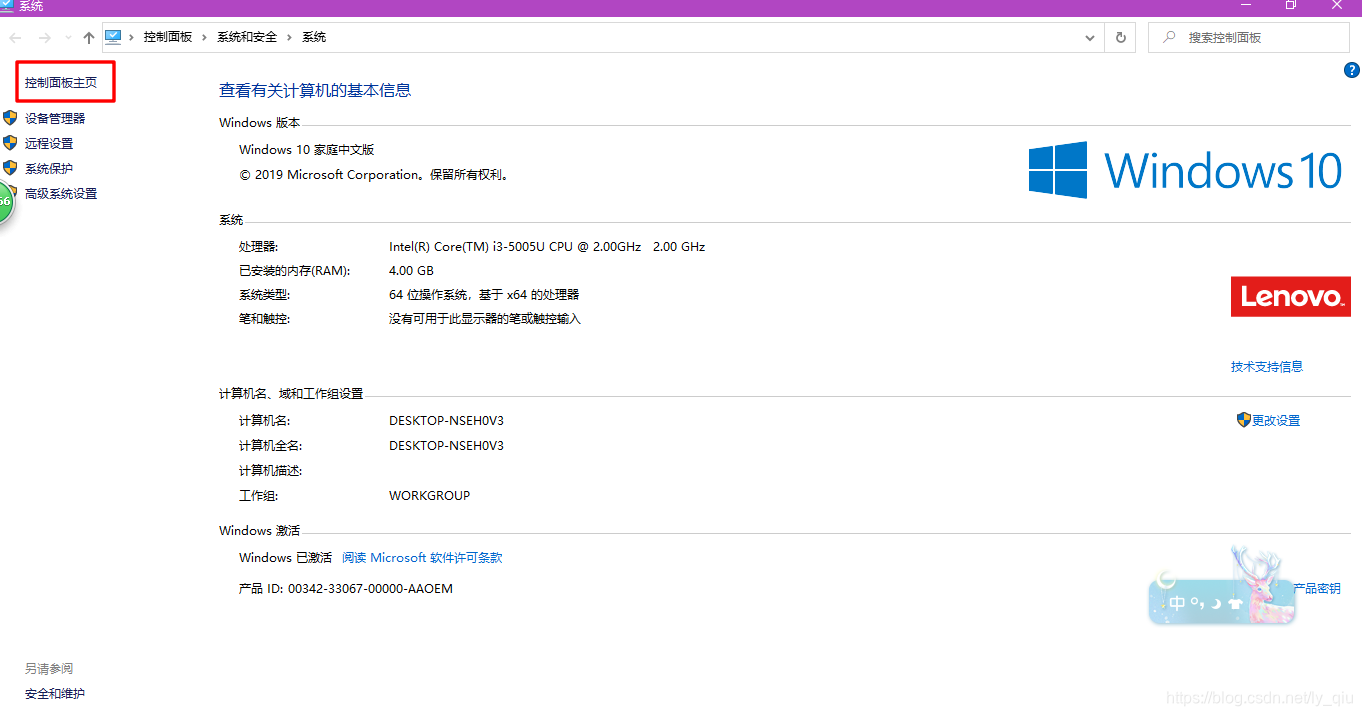
Task: Click the © 2019 Microsoft Corporation copyright line
Action: coord(376,174)
